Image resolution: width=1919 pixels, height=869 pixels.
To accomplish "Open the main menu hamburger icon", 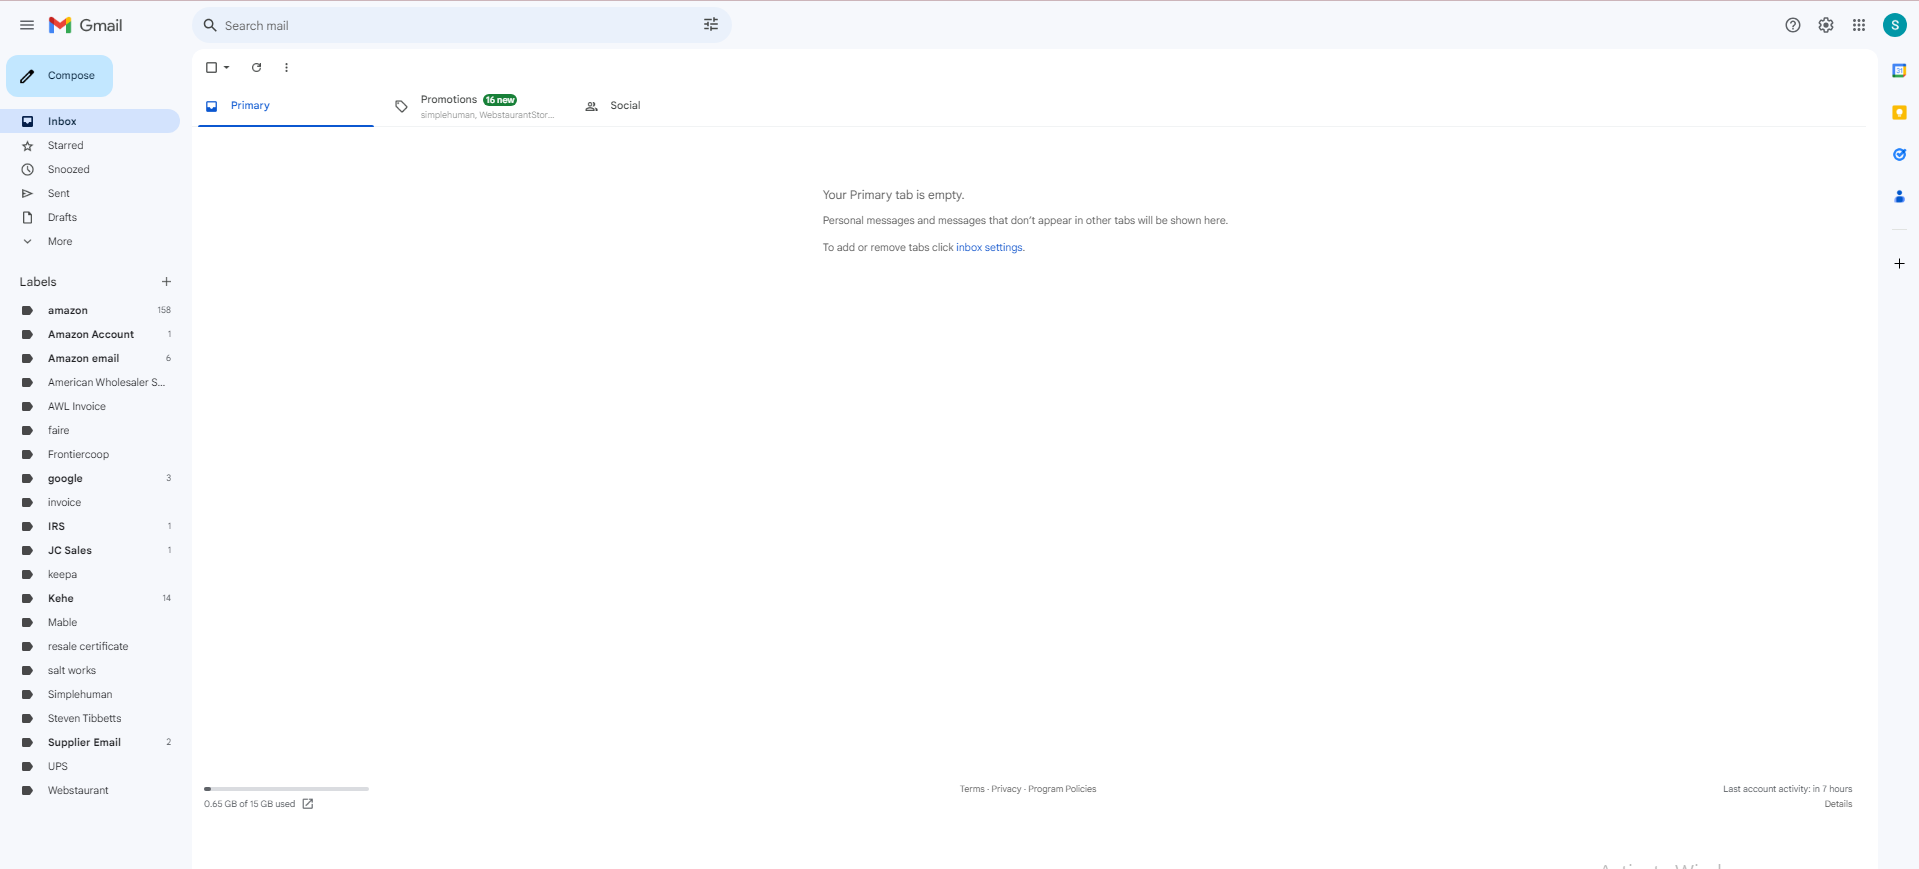I will (x=27, y=25).
